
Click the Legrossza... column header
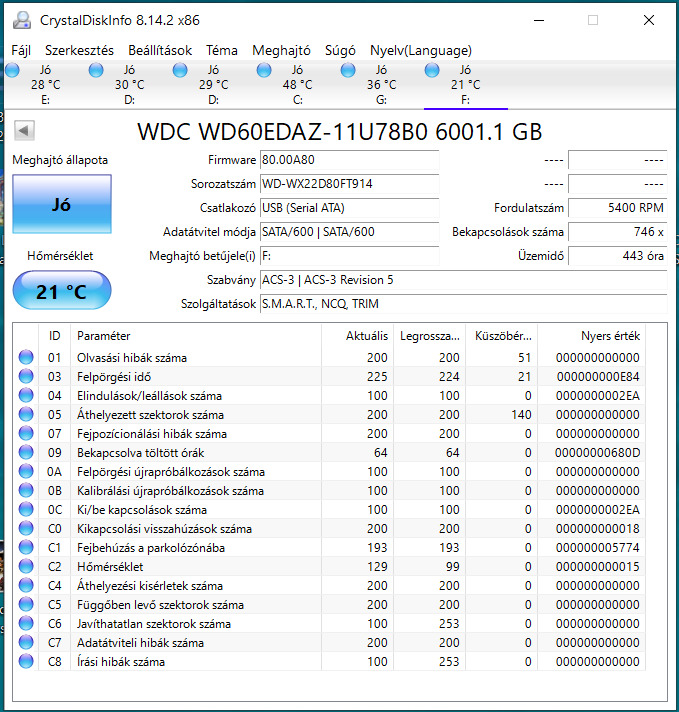tap(429, 336)
